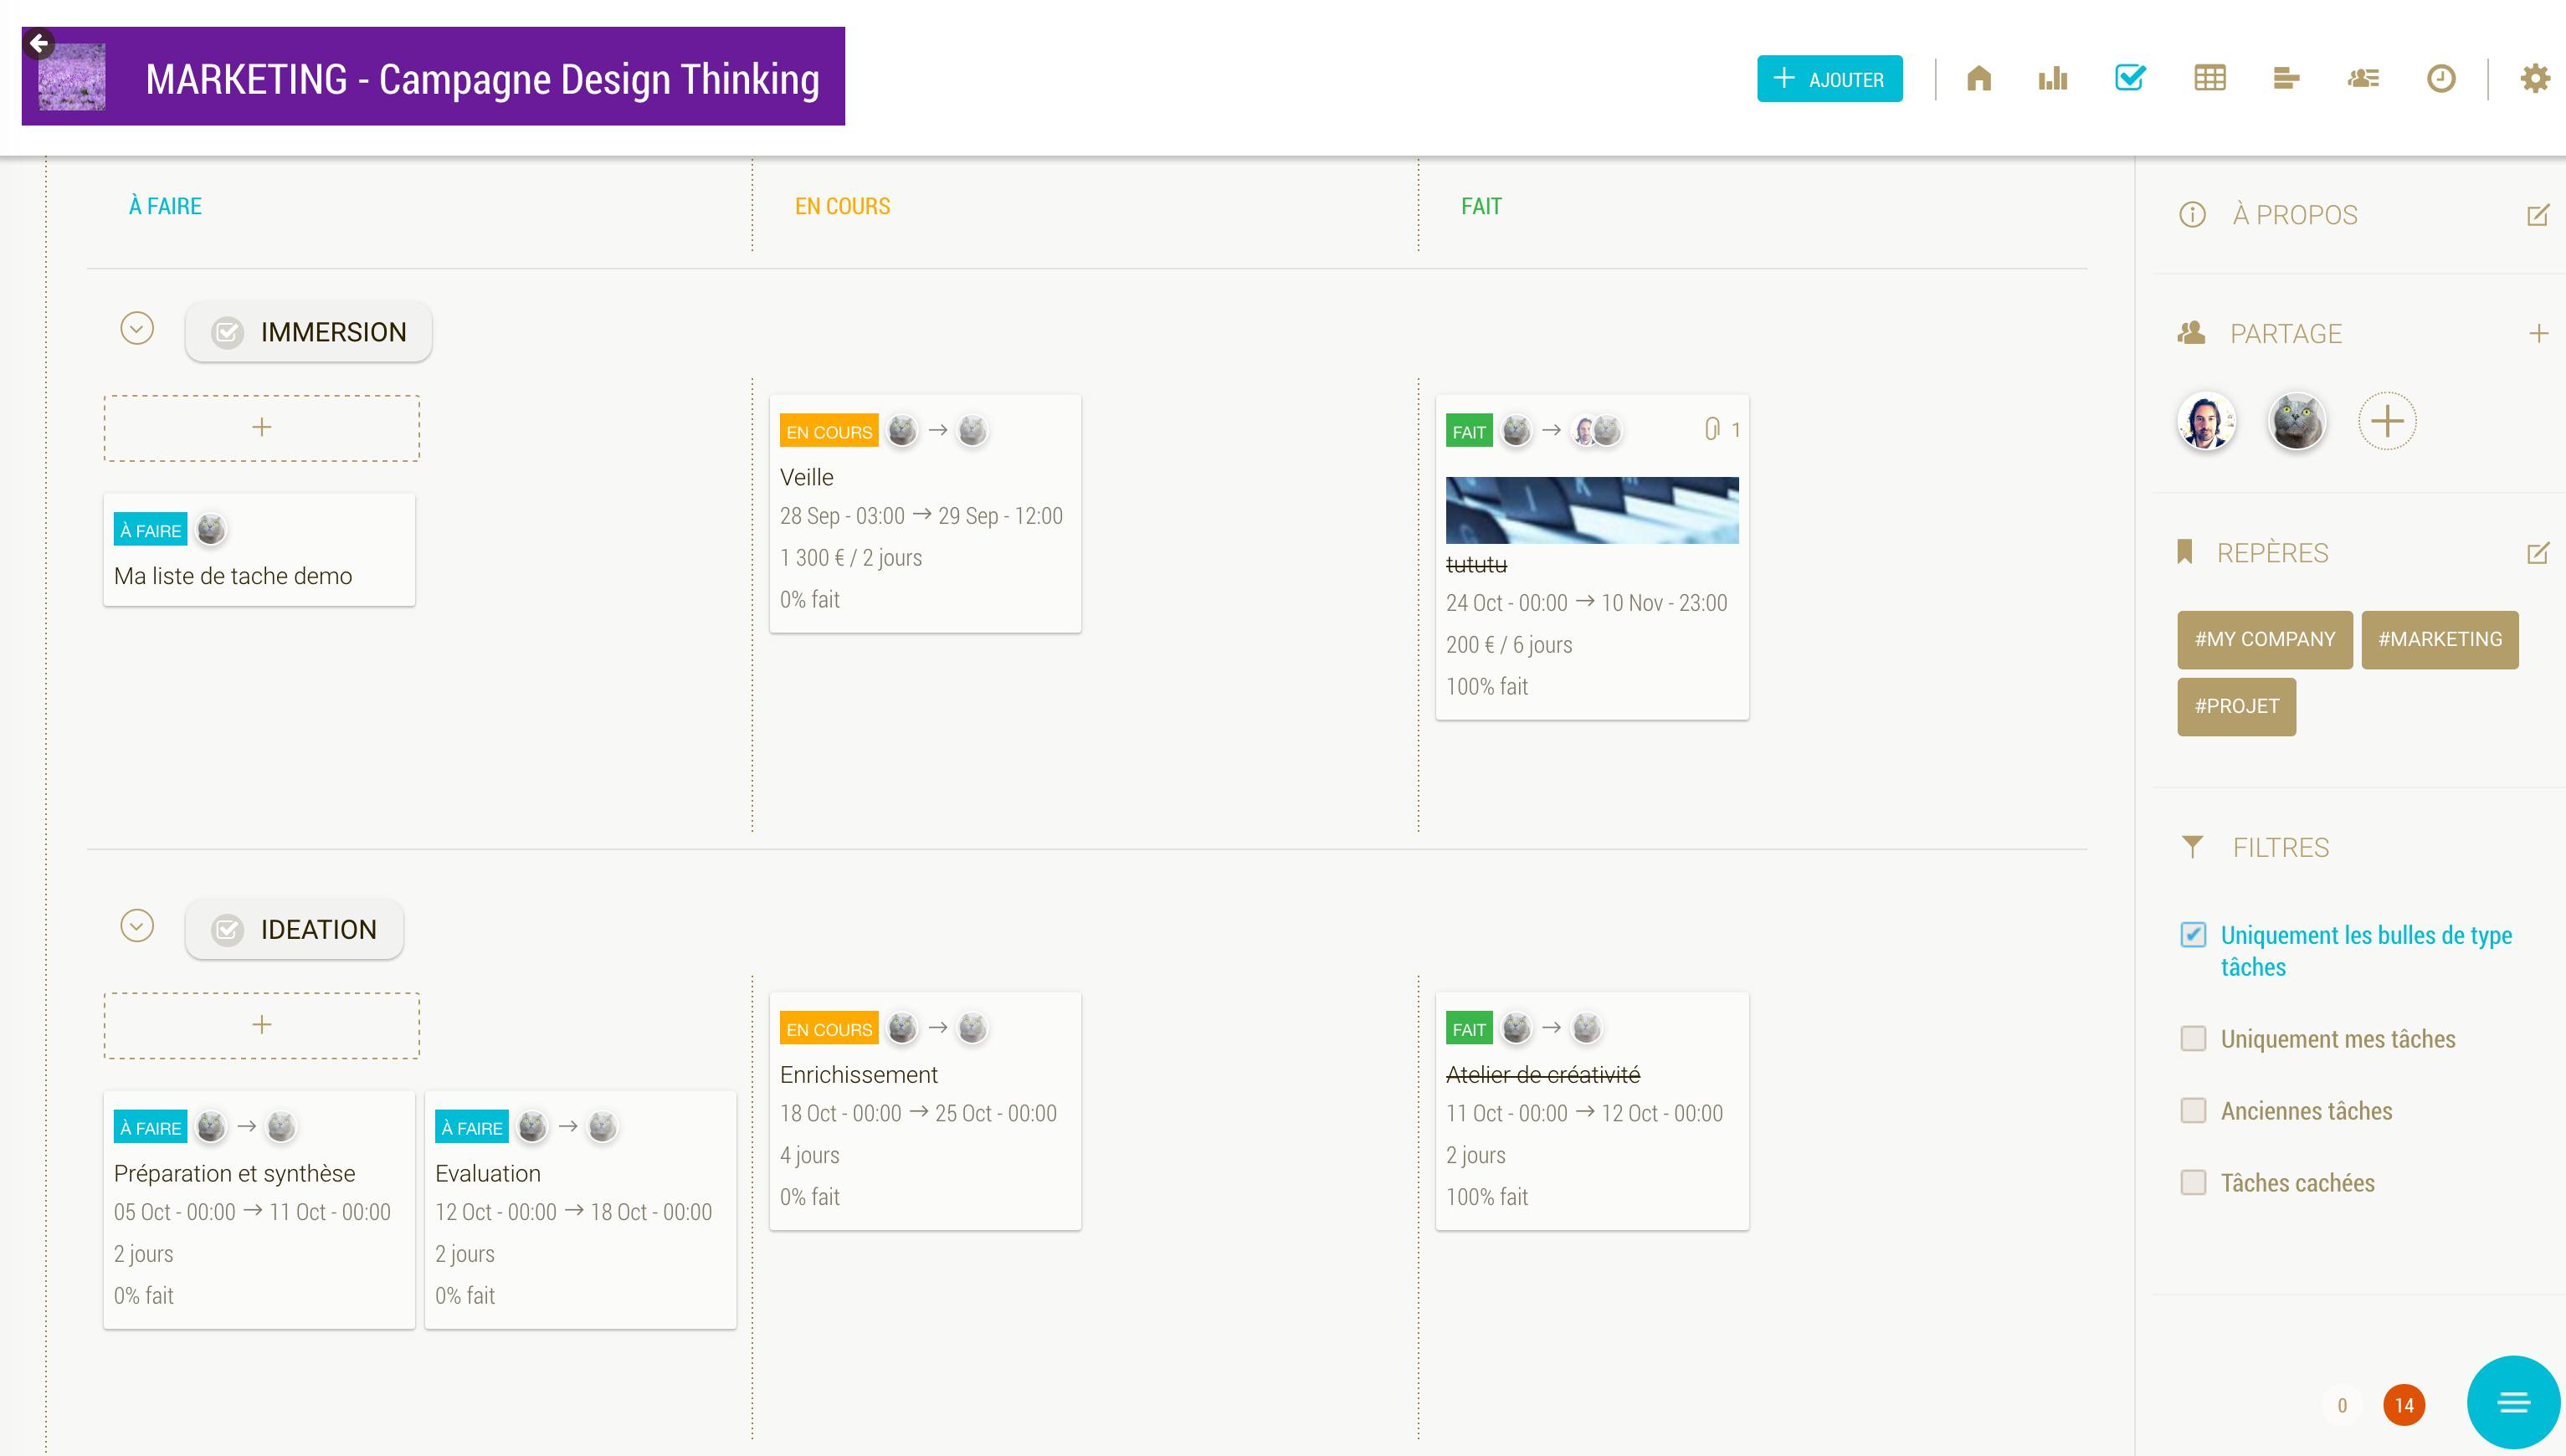Open the Enrichissement task card
The height and width of the screenshot is (1456, 2566).
pos(925,1111)
